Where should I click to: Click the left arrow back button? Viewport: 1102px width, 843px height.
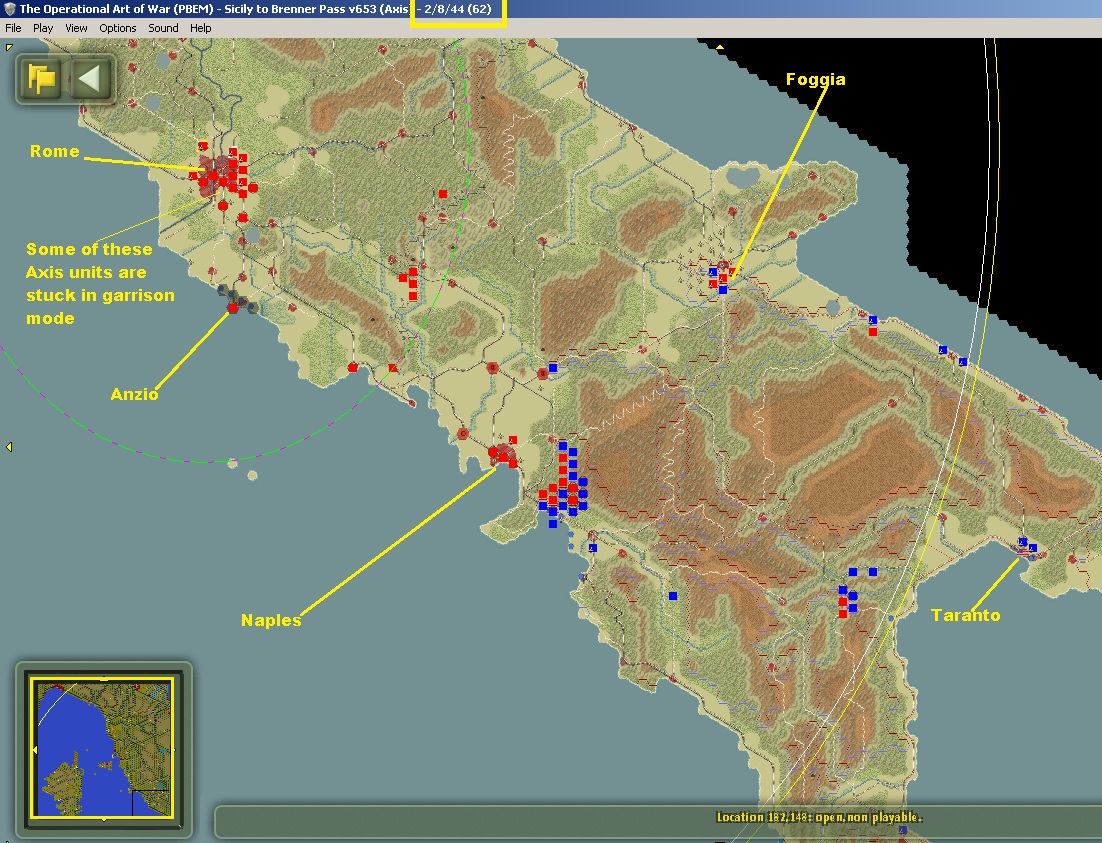tap(89, 78)
